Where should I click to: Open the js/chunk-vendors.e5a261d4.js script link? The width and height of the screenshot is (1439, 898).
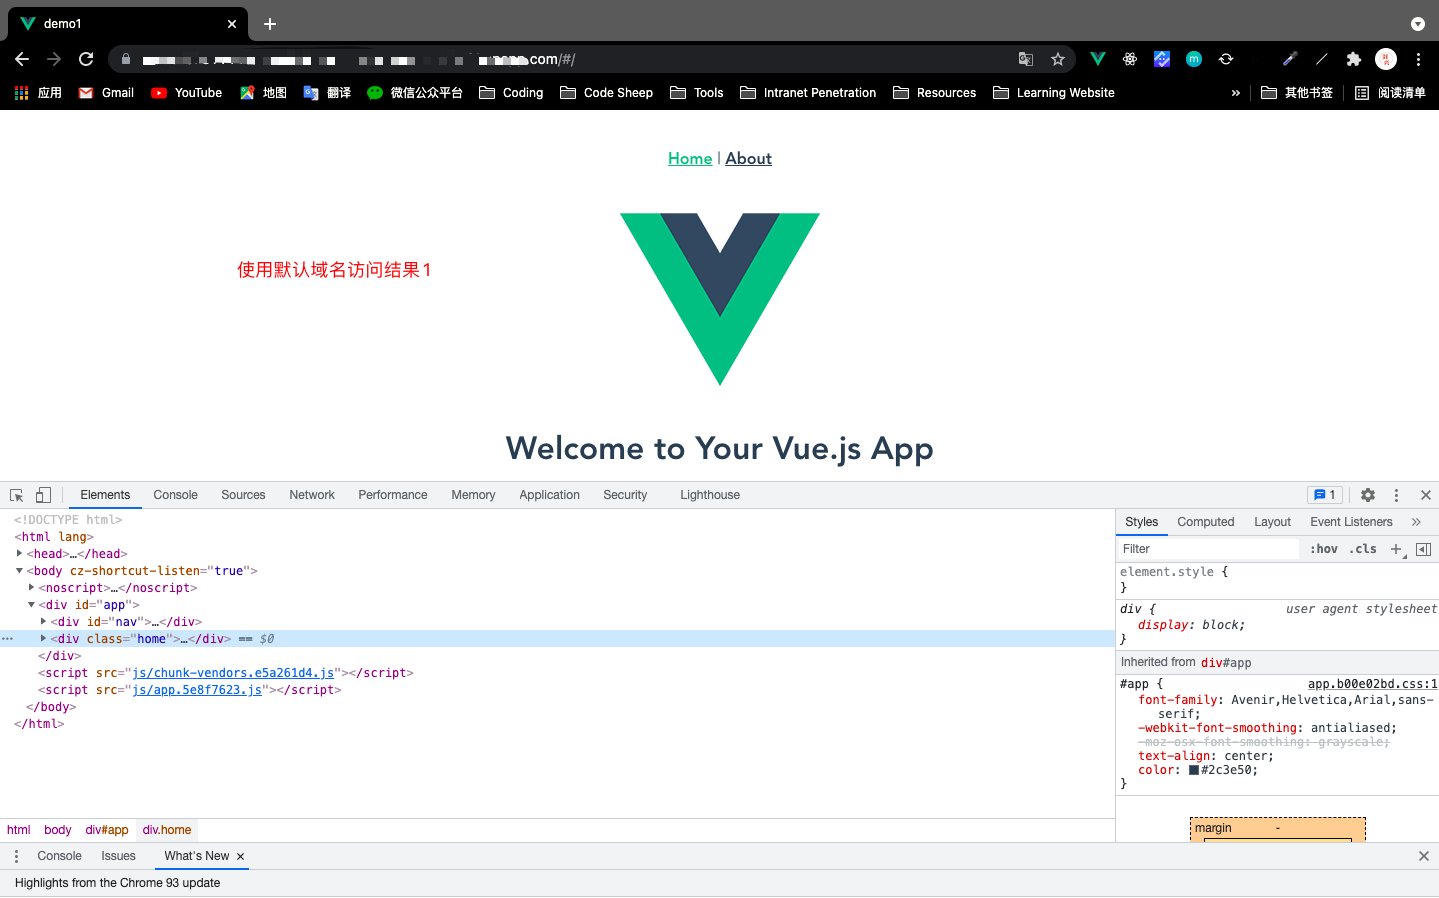233,673
